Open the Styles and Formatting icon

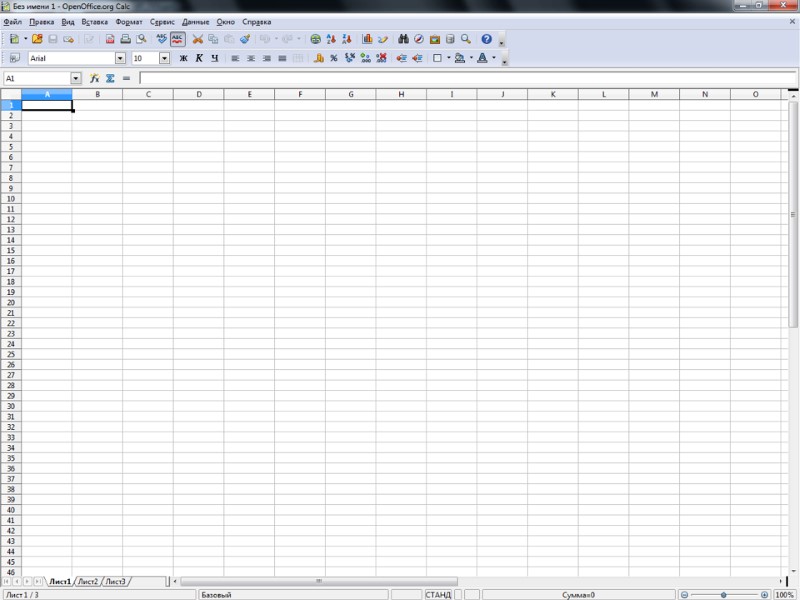[15, 58]
